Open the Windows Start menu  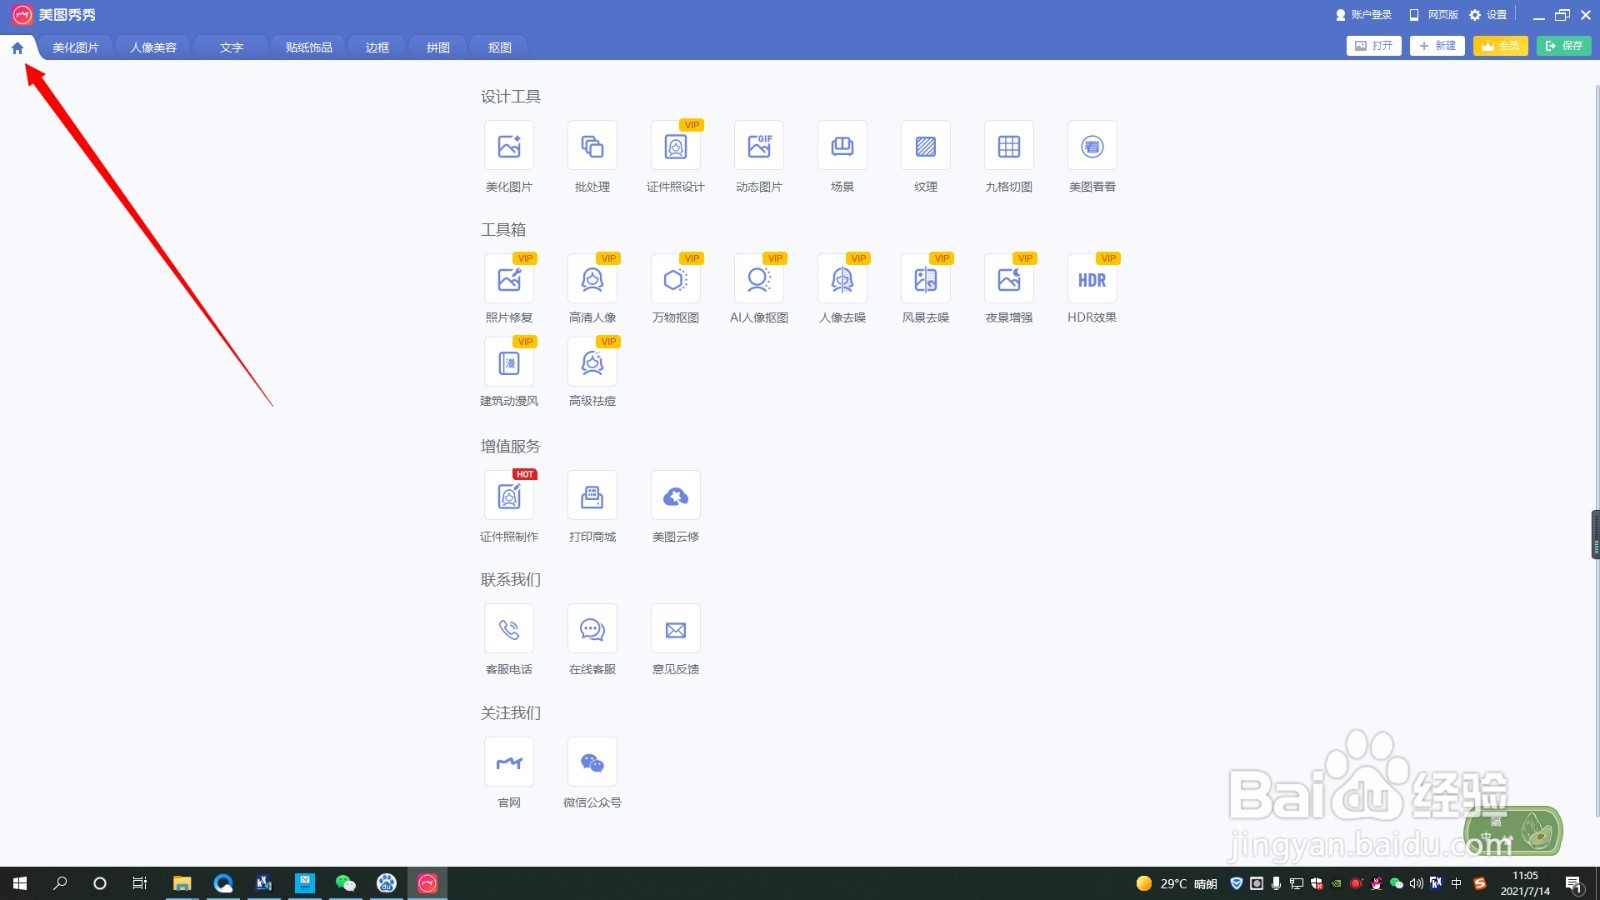pos(20,883)
